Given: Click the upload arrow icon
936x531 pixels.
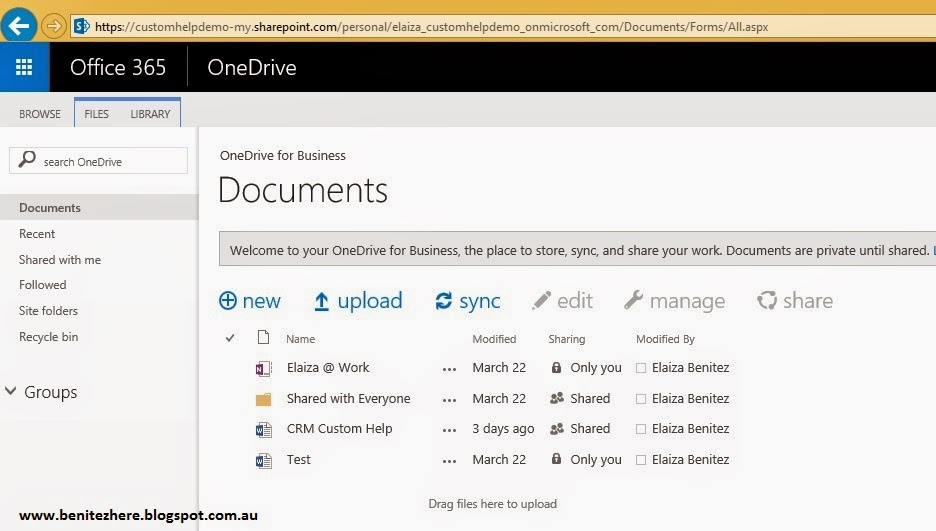Looking at the screenshot, I should click(x=321, y=301).
